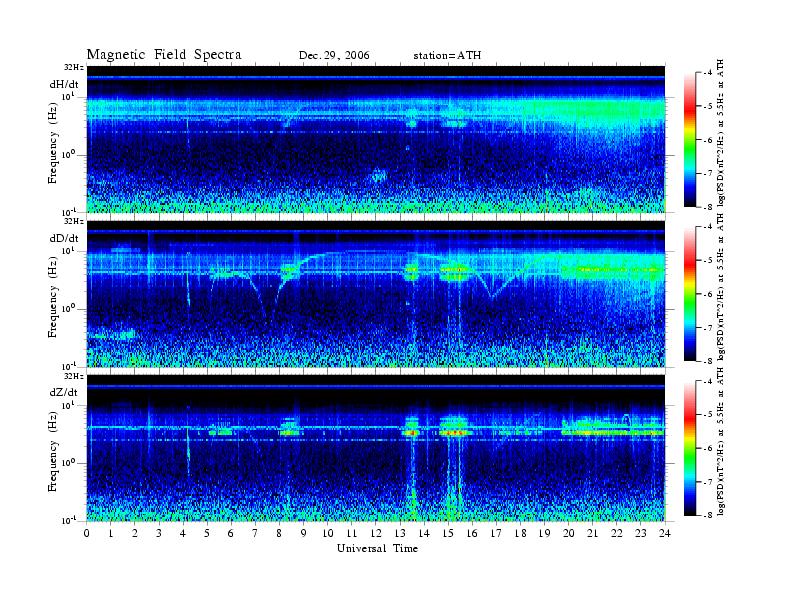Click the time tick label '20'

pos(568,533)
